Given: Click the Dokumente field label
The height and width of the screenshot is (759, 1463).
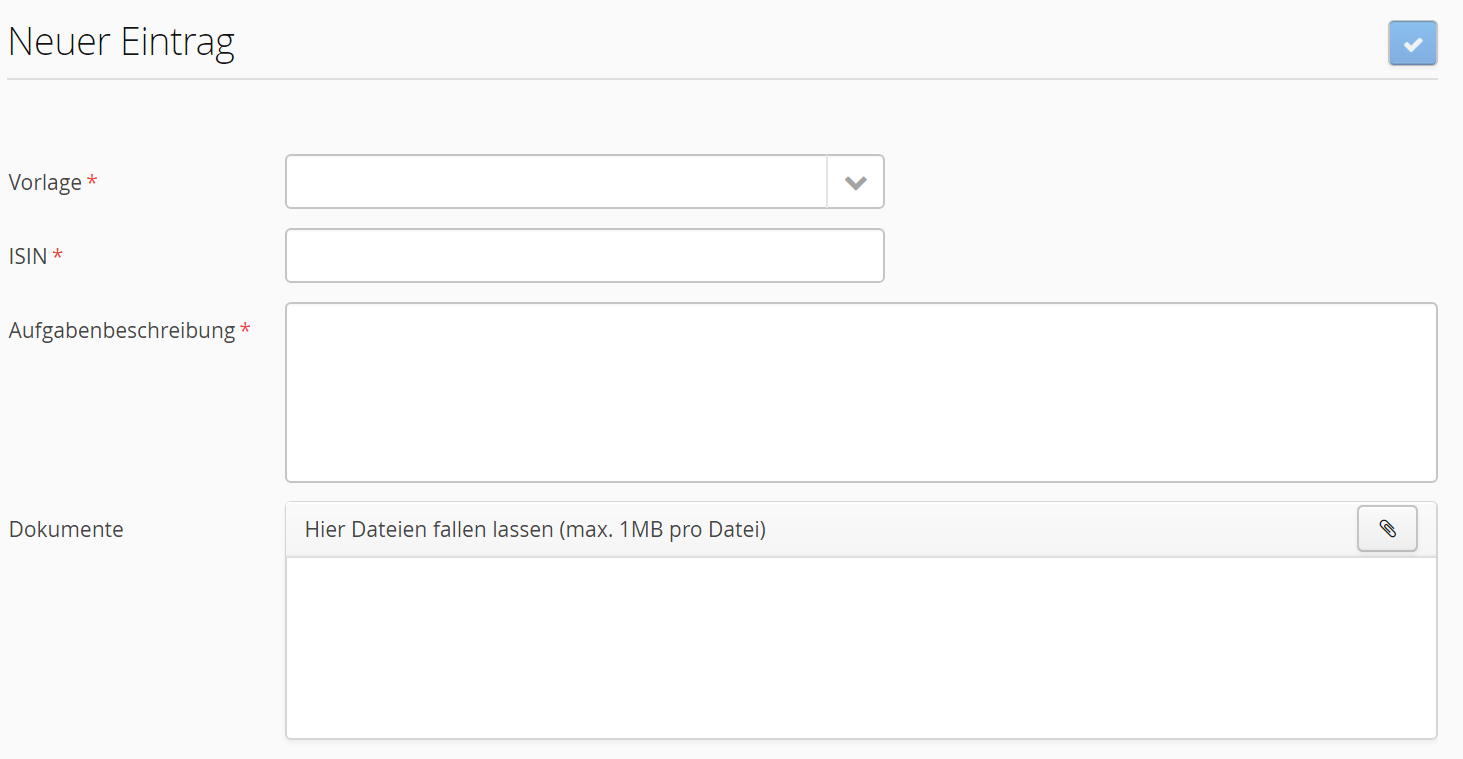Looking at the screenshot, I should [x=66, y=530].
